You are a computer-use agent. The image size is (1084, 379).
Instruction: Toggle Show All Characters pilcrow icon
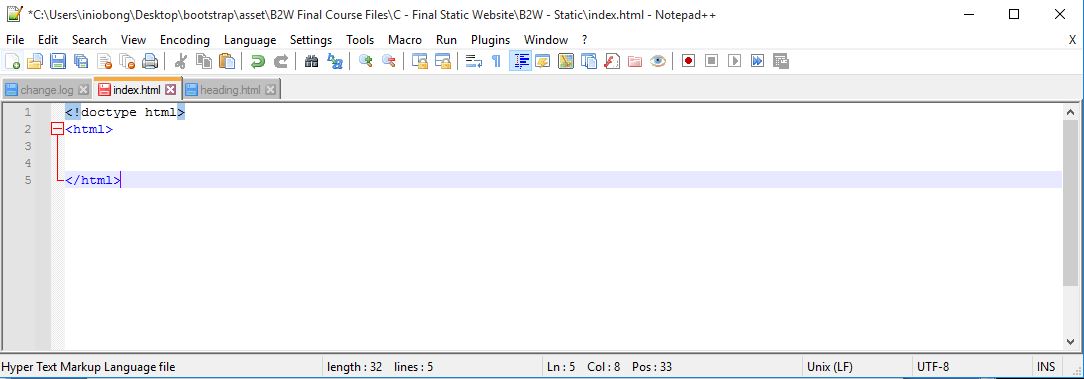coord(496,62)
